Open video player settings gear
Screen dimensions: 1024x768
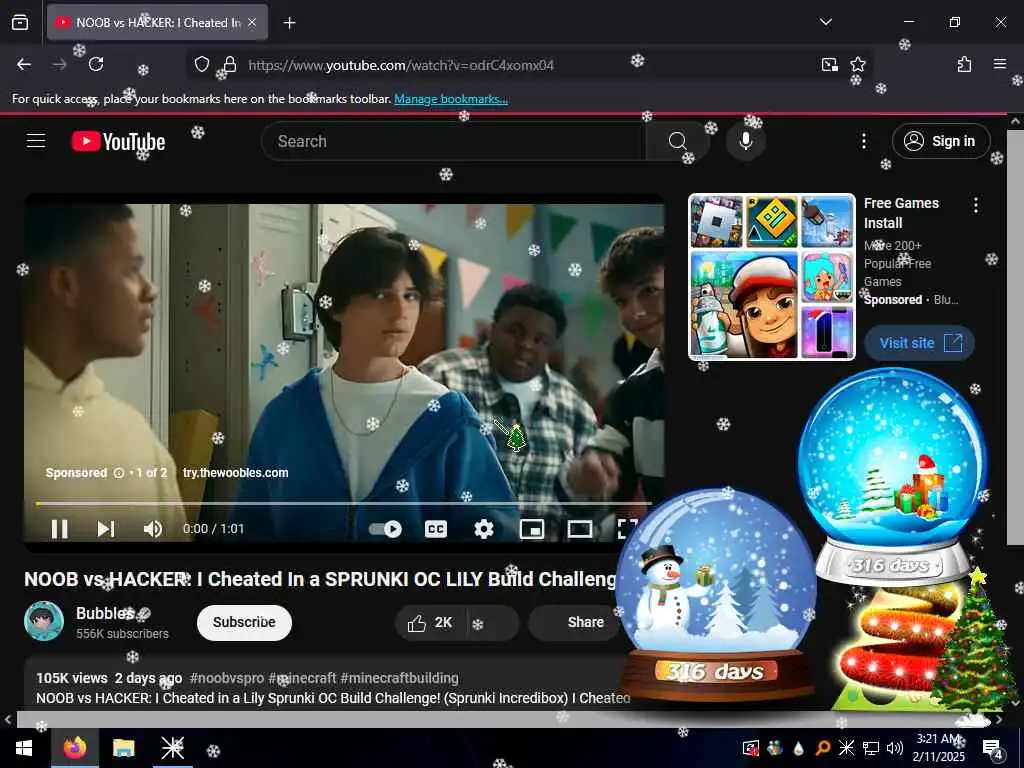click(483, 528)
